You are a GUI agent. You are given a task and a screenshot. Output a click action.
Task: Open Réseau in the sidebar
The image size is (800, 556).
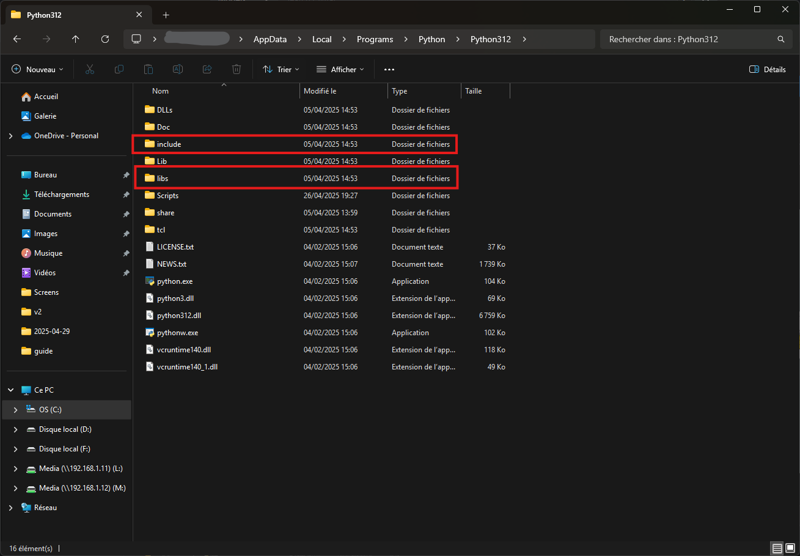coord(39,508)
